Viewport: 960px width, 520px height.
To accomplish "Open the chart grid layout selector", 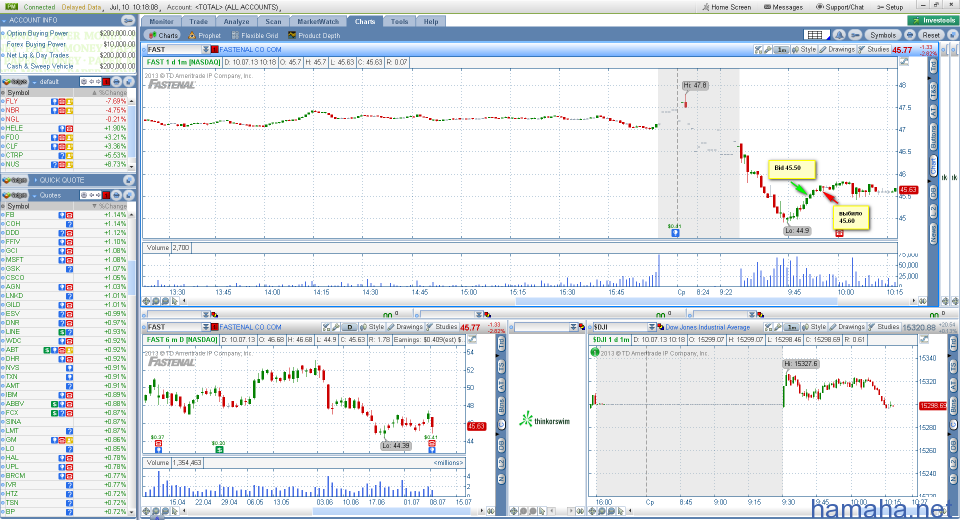I will click(815, 35).
